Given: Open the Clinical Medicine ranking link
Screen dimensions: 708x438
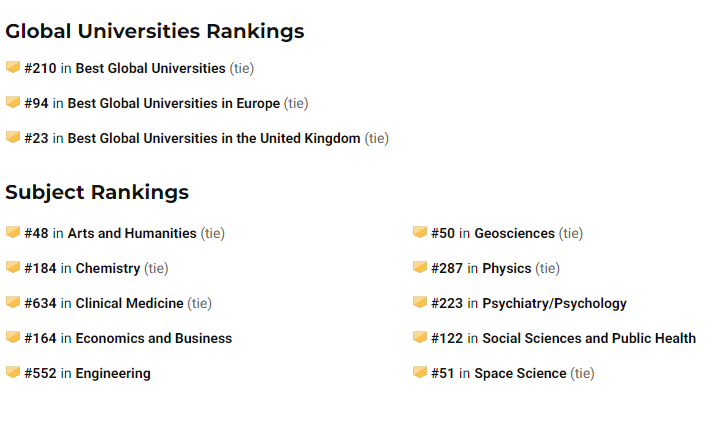Looking at the screenshot, I should (130, 303).
